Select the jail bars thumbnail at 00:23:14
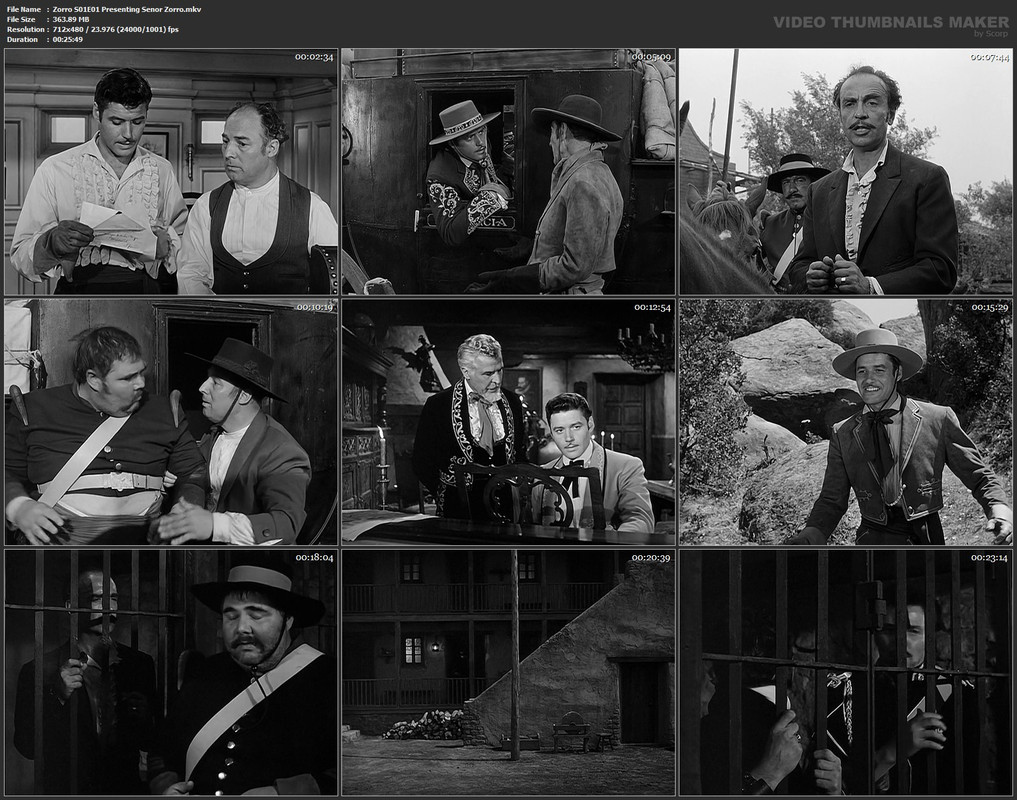The height and width of the screenshot is (800, 1017). point(846,672)
